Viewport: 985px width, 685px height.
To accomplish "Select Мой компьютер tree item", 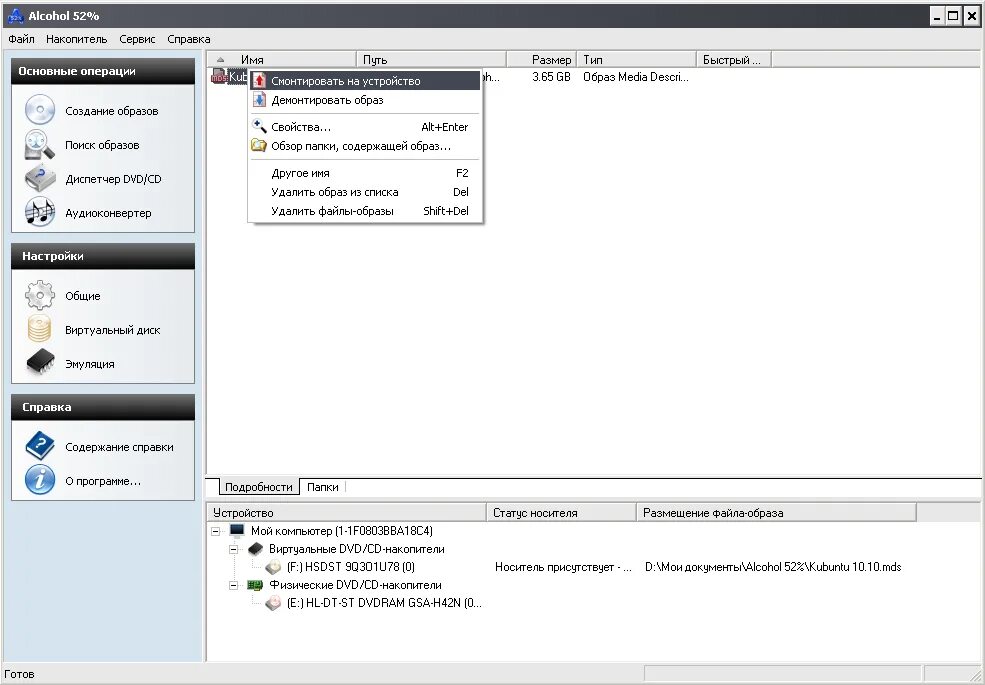I will pos(341,531).
